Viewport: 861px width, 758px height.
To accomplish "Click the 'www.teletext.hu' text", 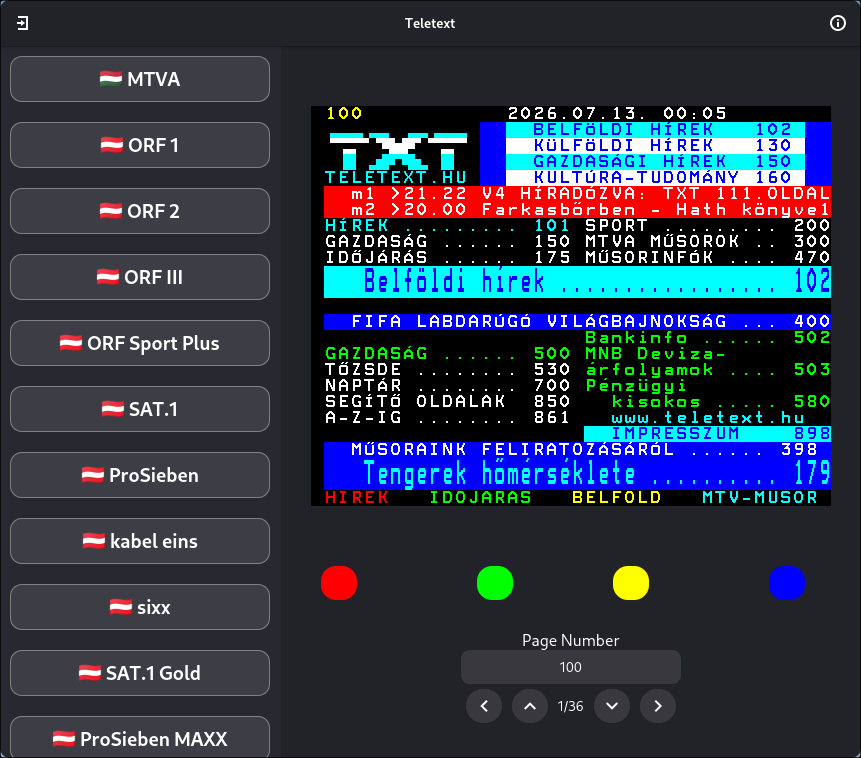I will click(x=708, y=417).
